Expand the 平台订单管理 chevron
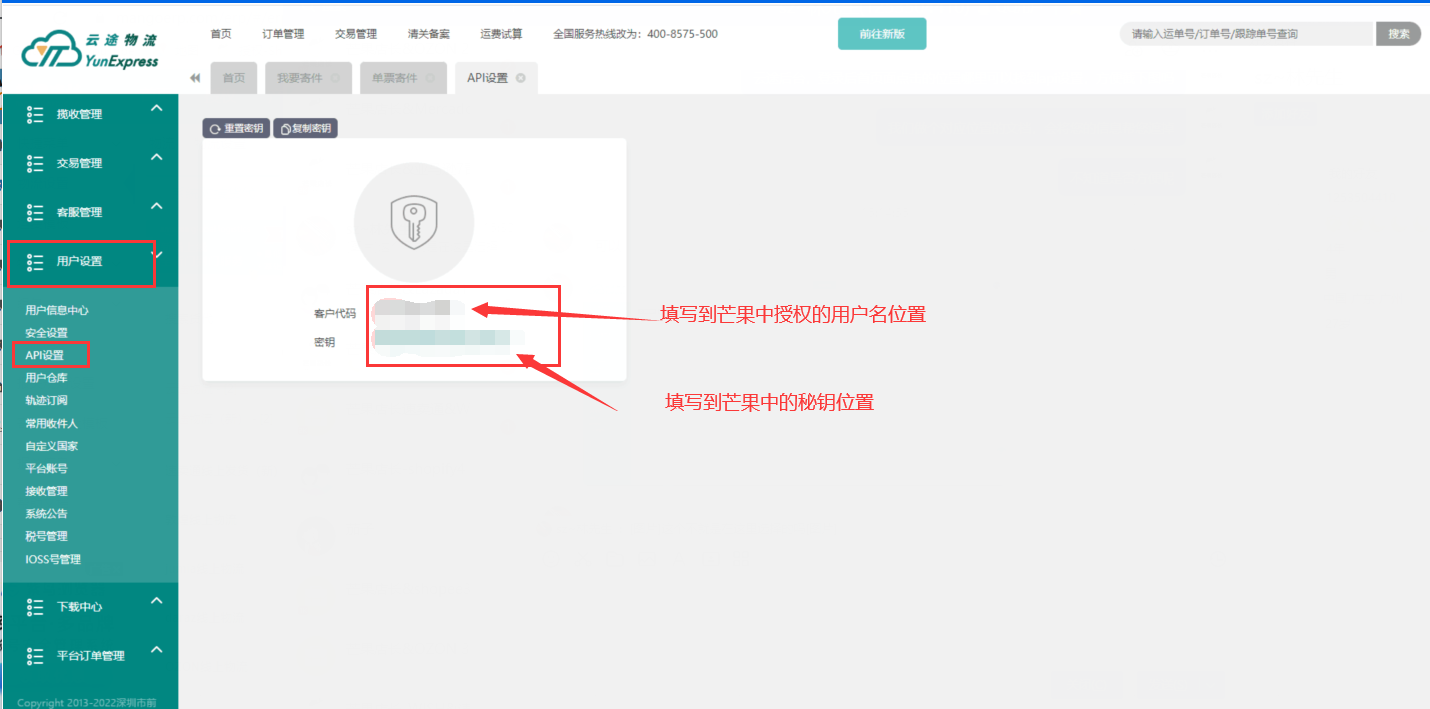 (156, 649)
